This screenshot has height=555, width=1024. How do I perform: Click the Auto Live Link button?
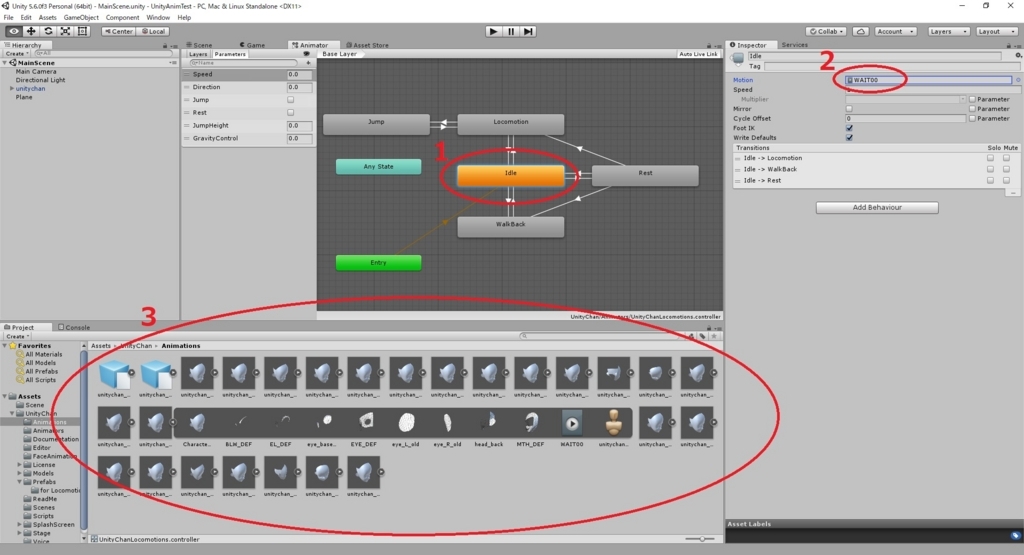click(698, 54)
